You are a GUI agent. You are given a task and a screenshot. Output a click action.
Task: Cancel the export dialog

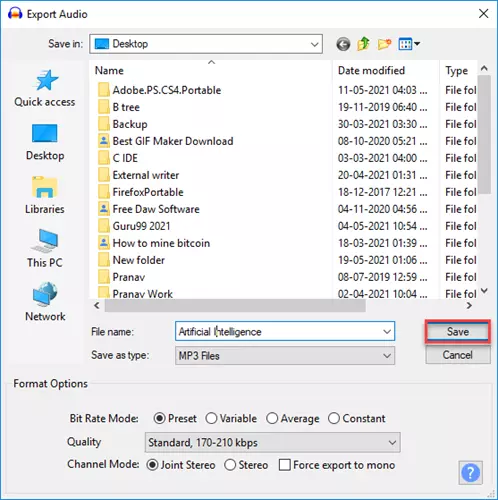click(x=458, y=355)
